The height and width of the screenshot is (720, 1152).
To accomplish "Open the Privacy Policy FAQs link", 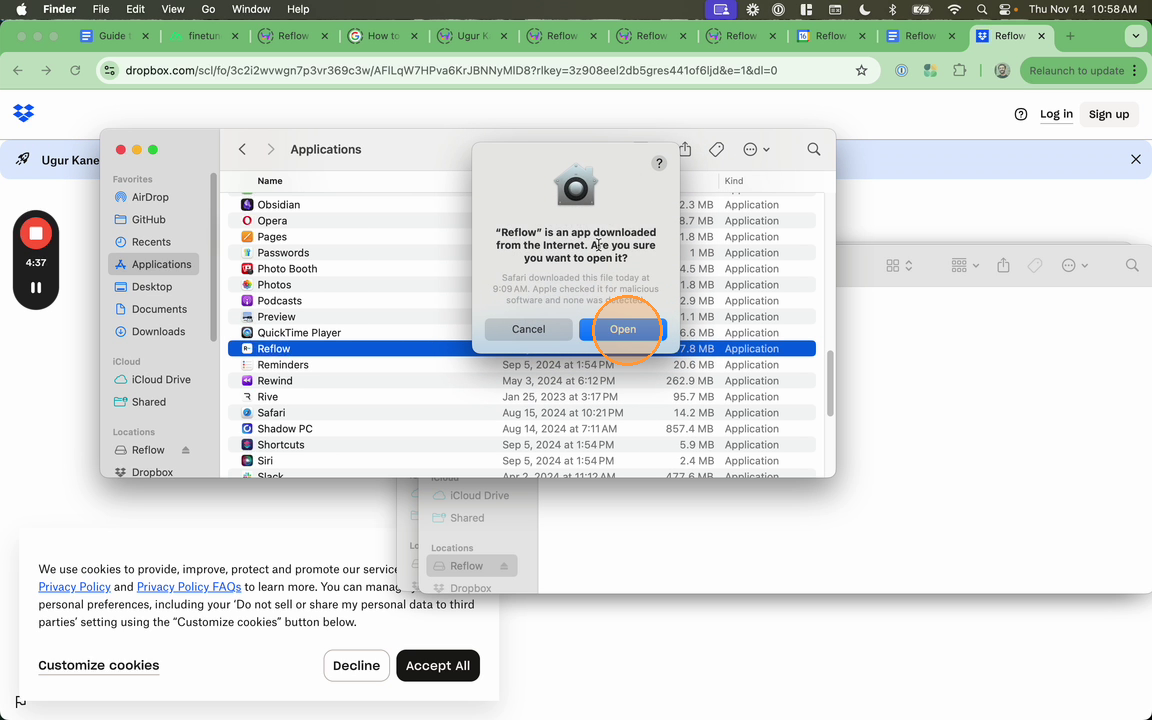I will (x=189, y=587).
